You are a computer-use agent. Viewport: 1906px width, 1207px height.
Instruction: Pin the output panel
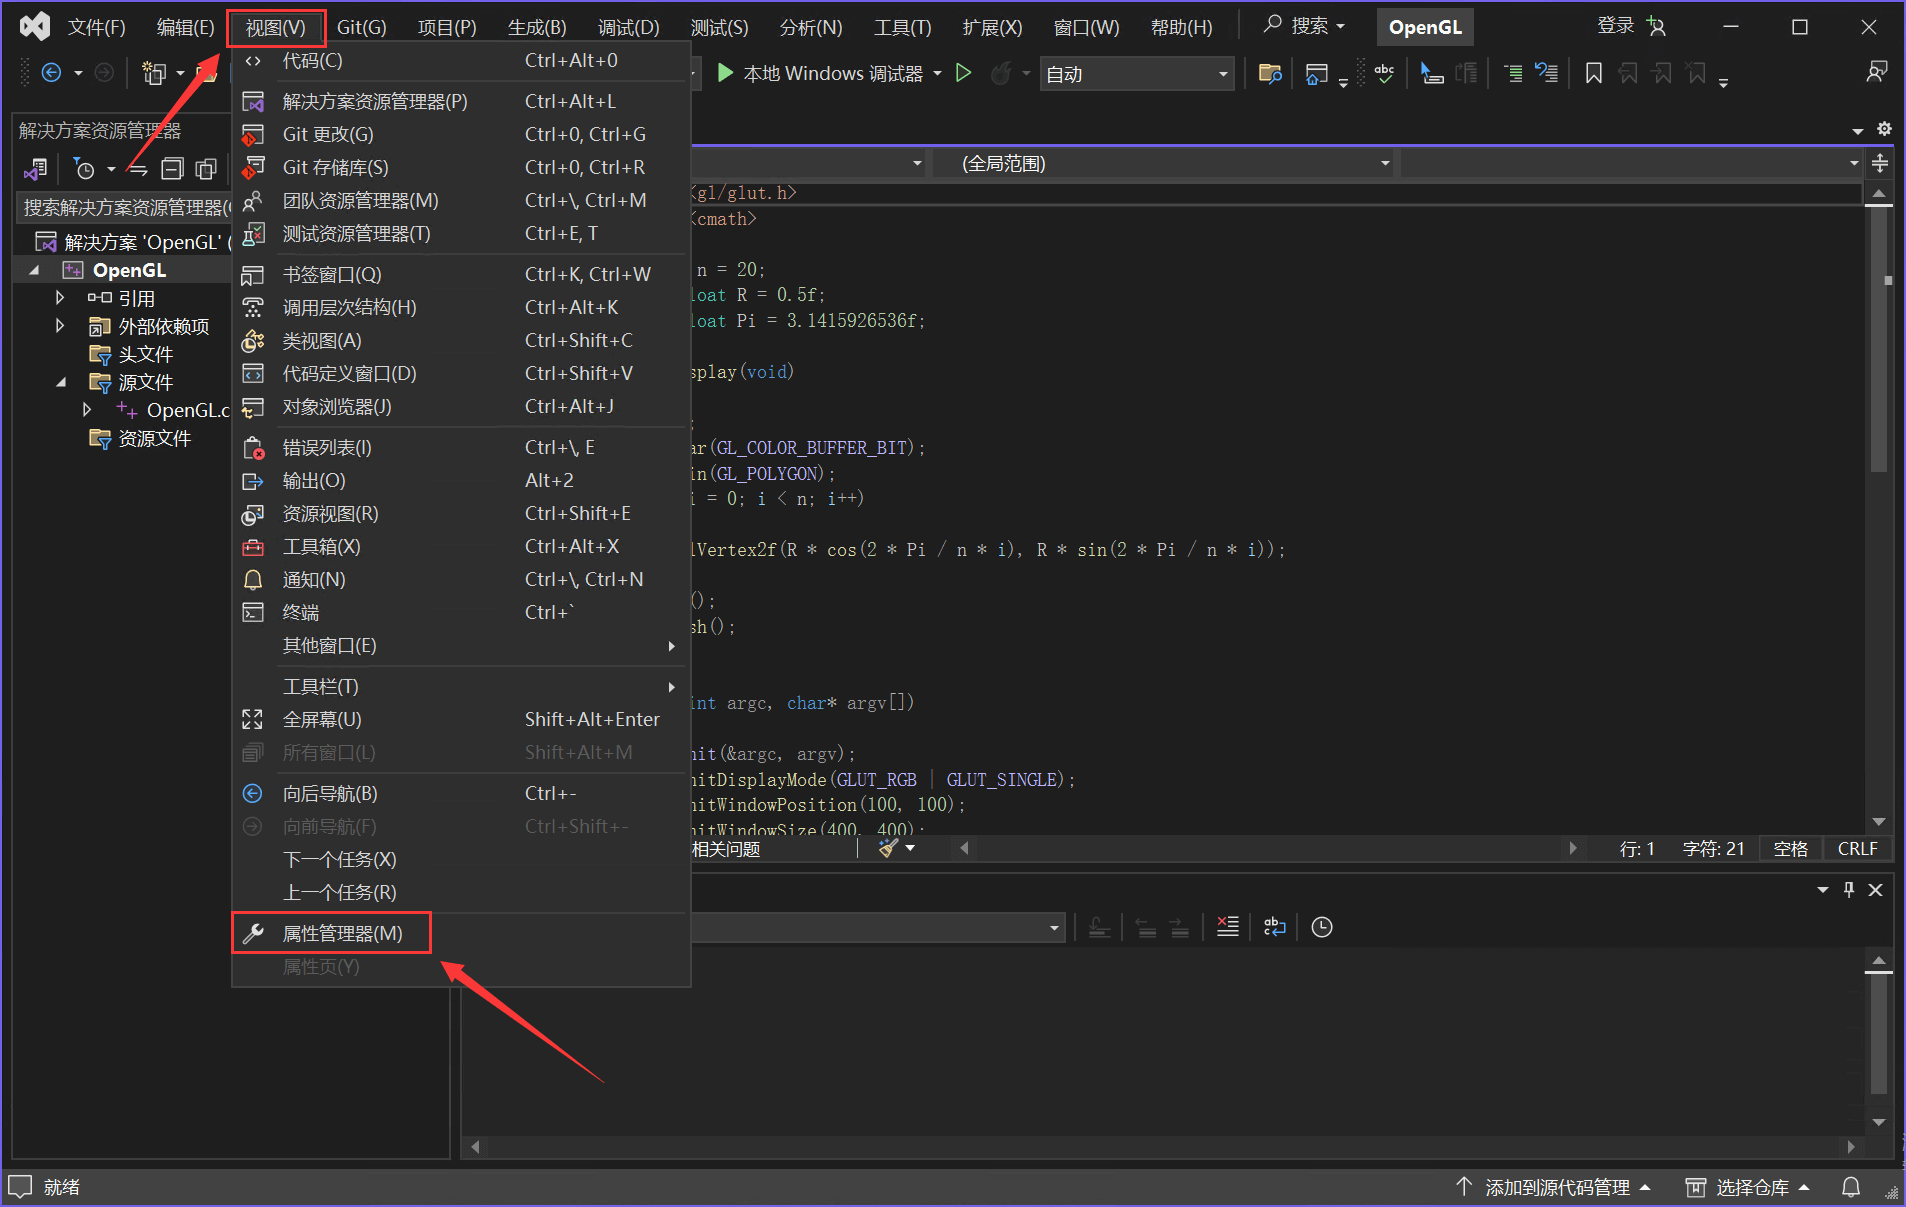coord(1849,889)
